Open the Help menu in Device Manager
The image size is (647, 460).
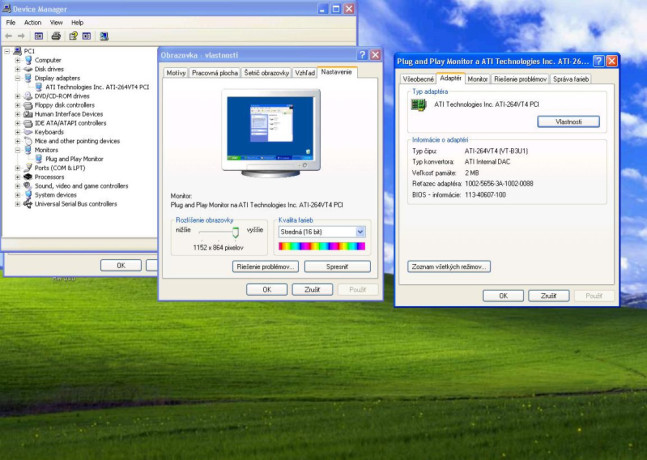77,22
